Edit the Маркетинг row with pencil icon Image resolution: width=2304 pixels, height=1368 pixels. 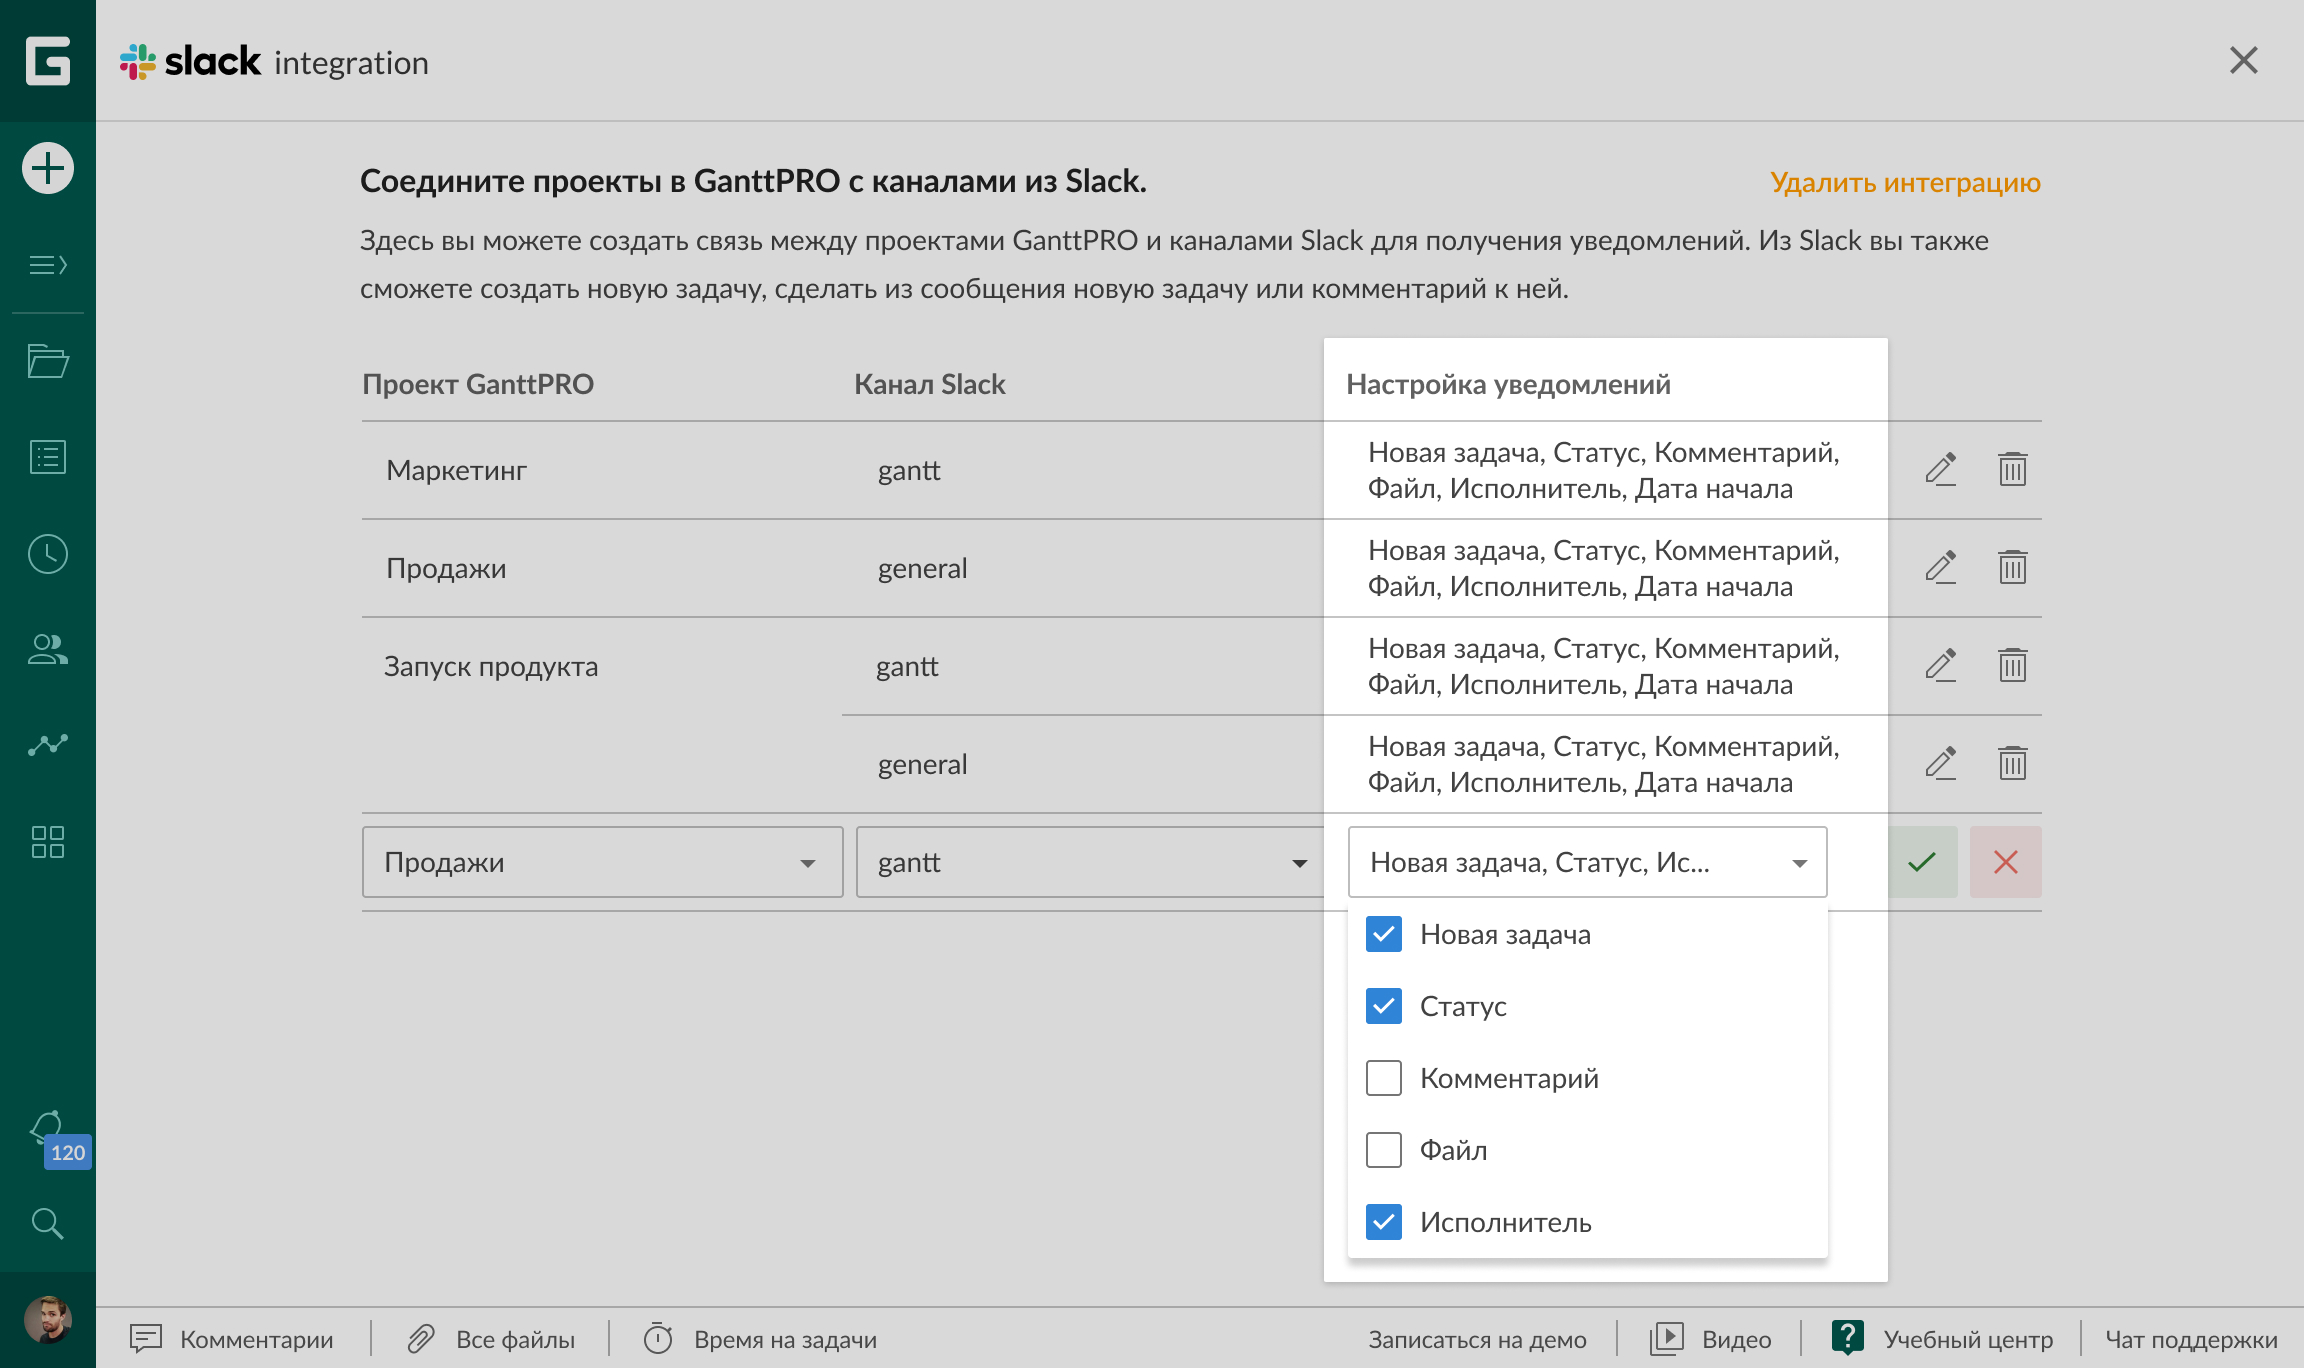pyautogui.click(x=1940, y=469)
